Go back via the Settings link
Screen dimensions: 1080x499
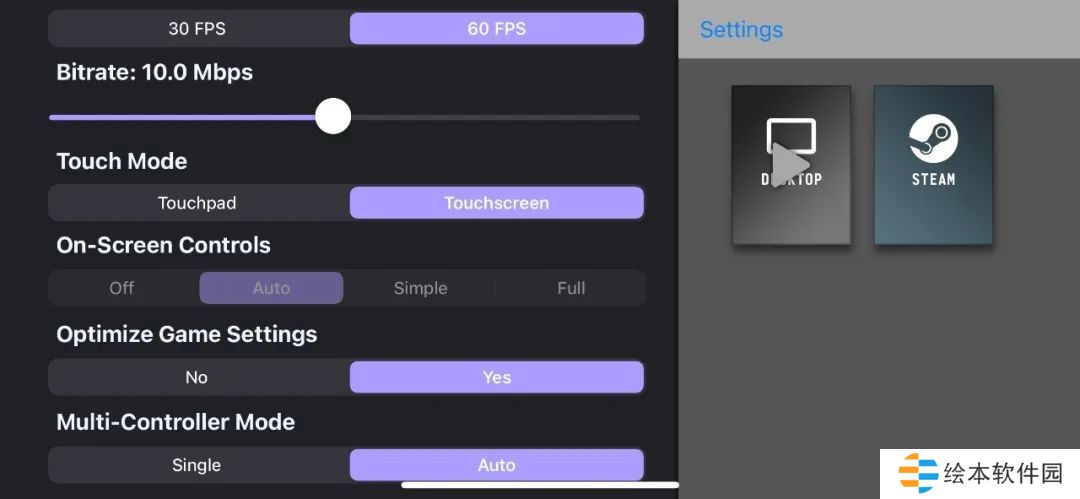pos(741,30)
